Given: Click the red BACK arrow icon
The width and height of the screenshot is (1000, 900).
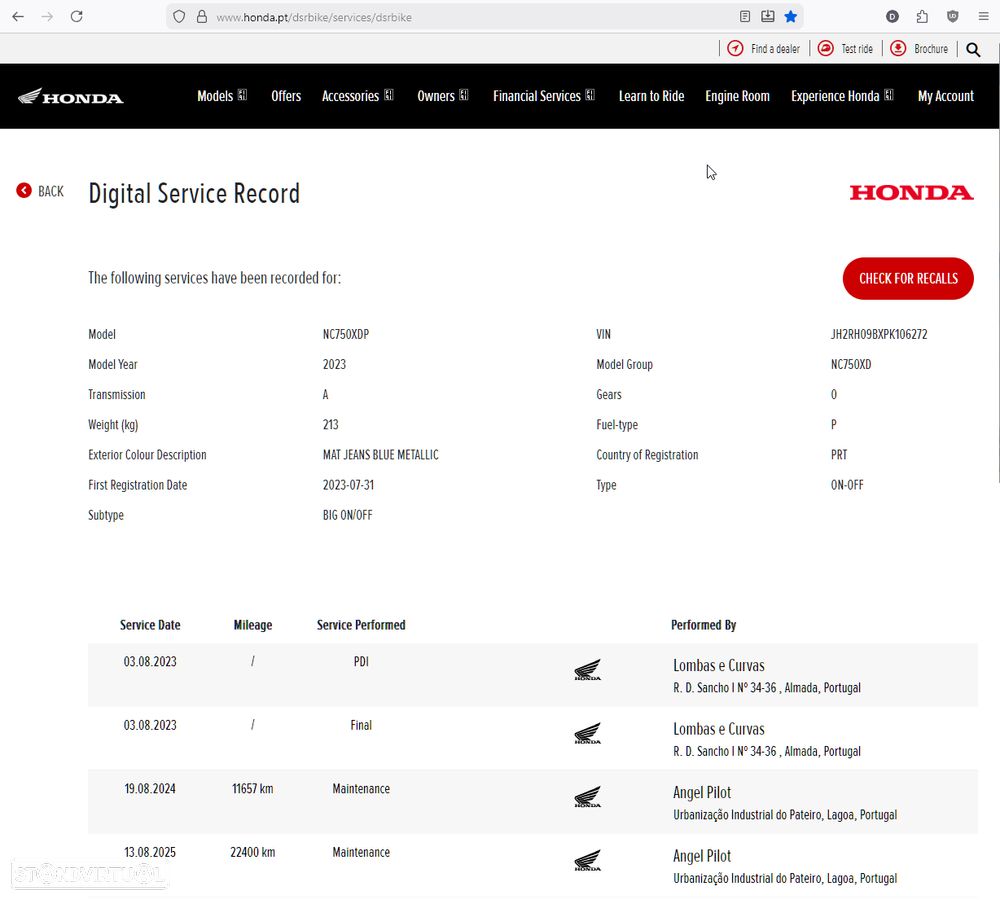Looking at the screenshot, I should (24, 190).
